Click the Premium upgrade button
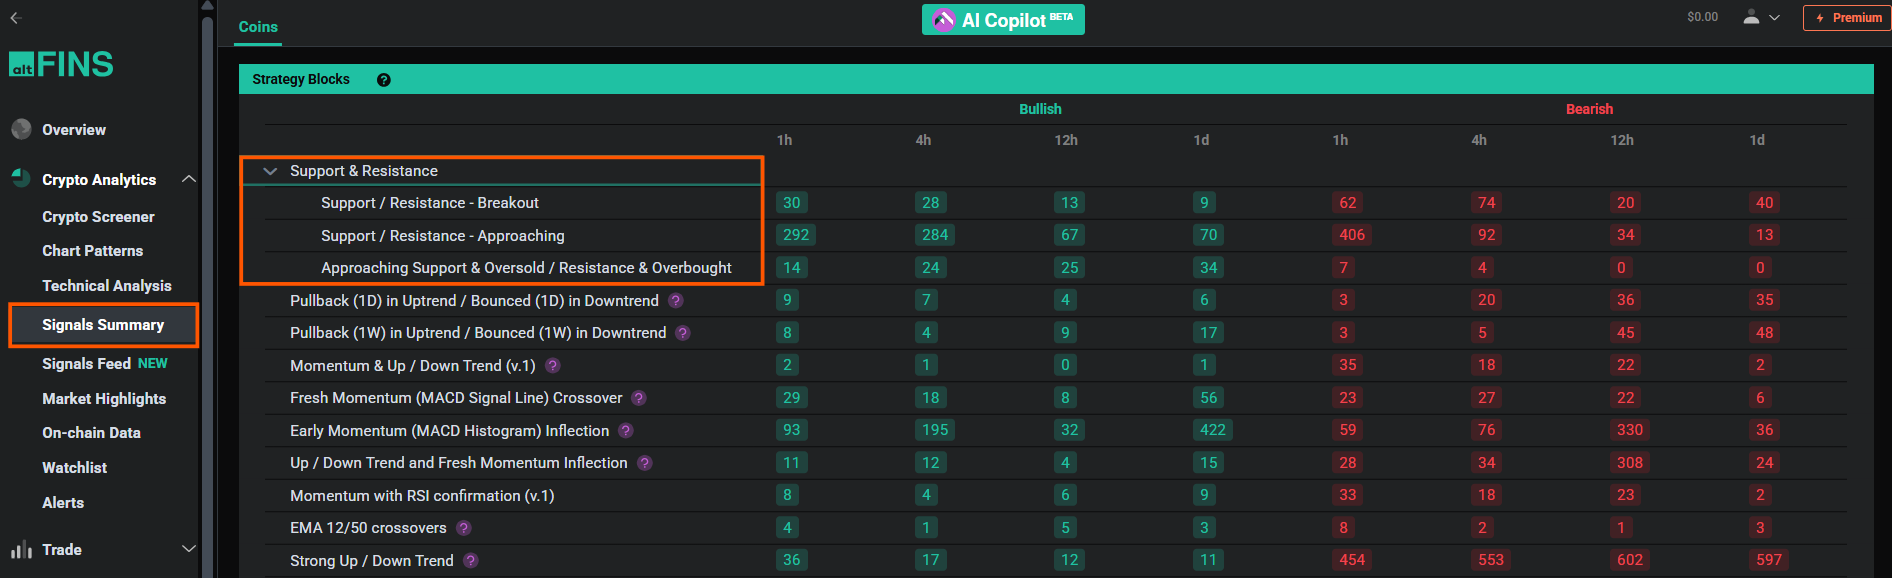 click(1847, 18)
